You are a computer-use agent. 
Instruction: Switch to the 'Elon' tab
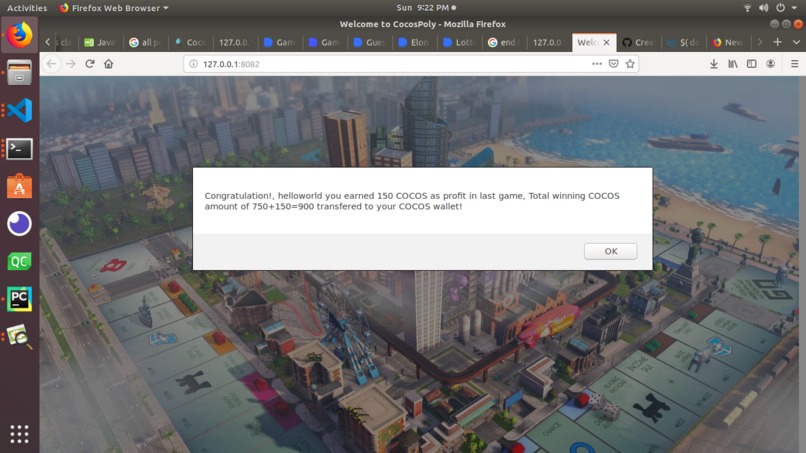[x=414, y=42]
